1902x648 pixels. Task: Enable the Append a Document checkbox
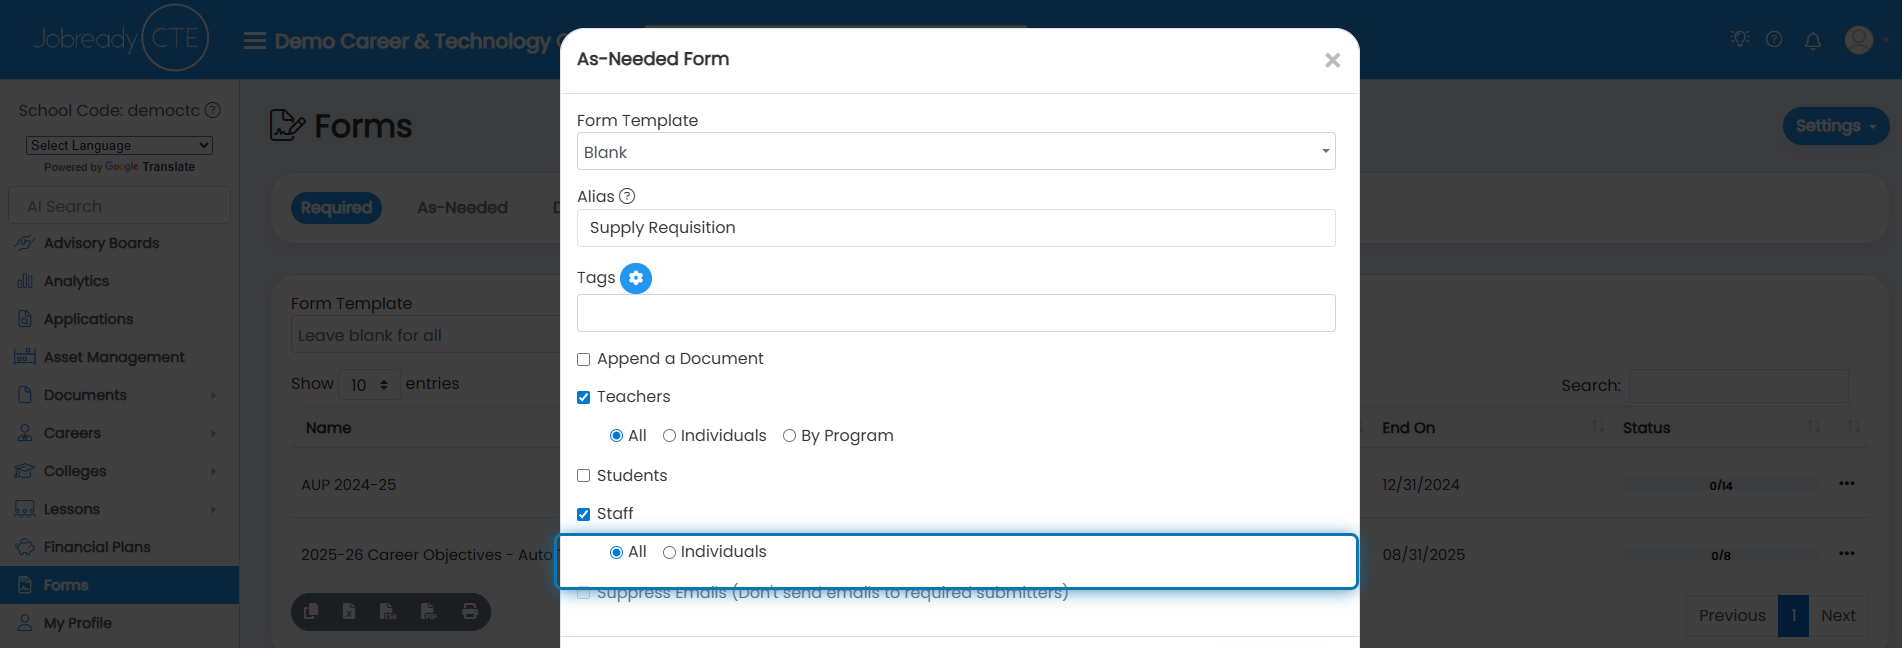[583, 359]
